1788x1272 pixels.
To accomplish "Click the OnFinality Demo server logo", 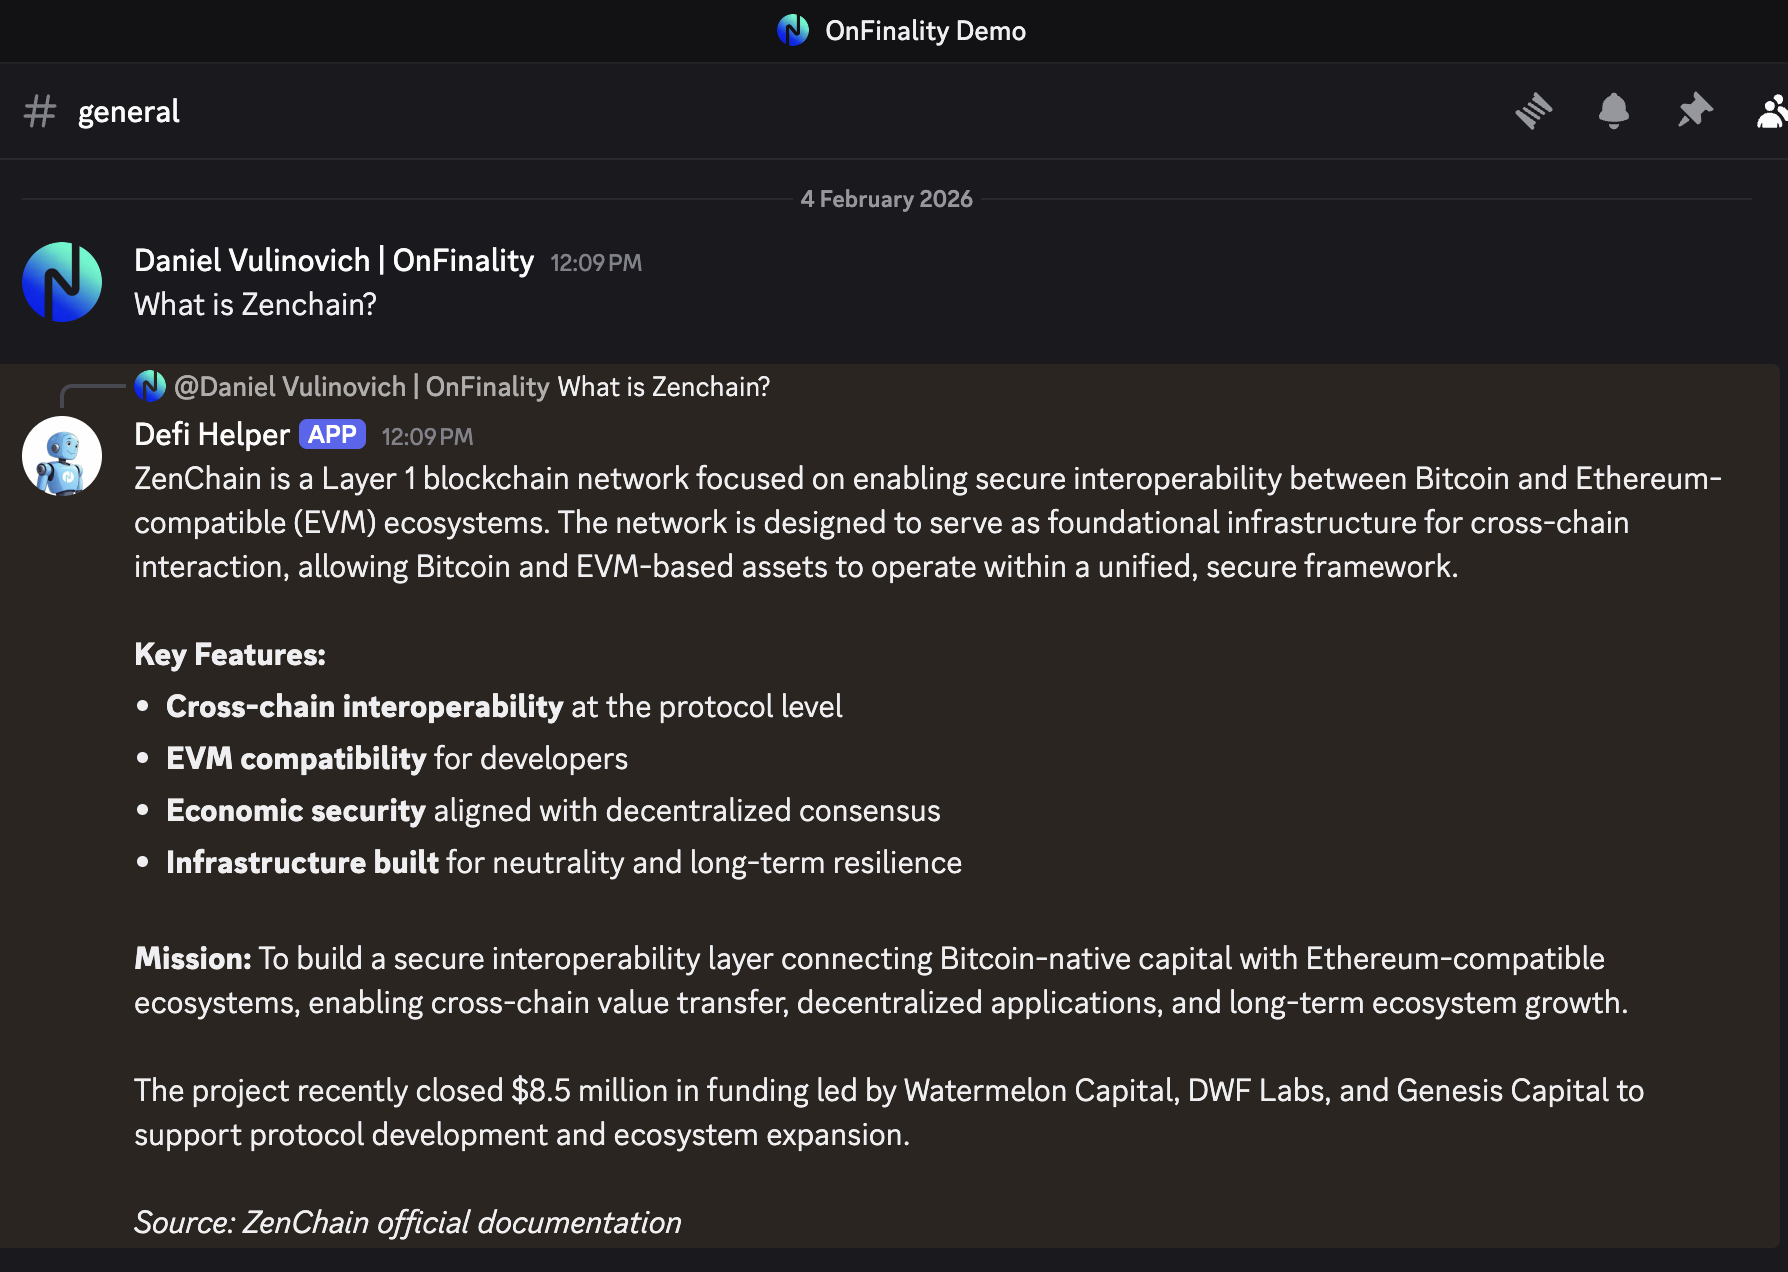I will pyautogui.click(x=793, y=30).
